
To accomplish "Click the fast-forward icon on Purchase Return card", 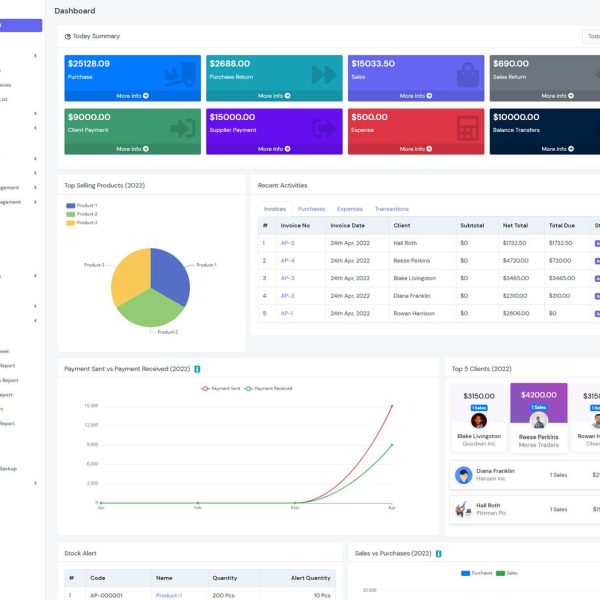I will coord(324,75).
